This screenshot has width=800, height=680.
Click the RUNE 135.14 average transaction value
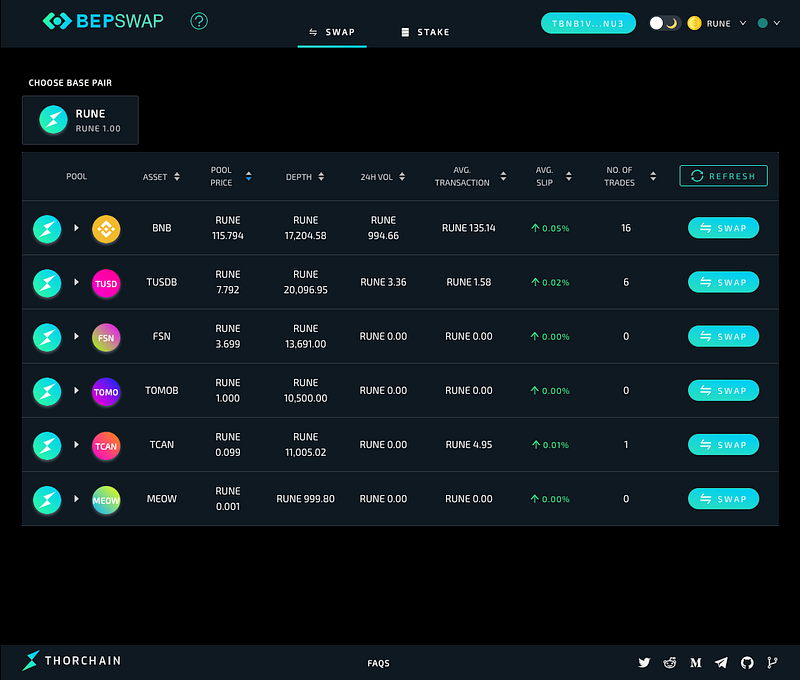point(468,228)
